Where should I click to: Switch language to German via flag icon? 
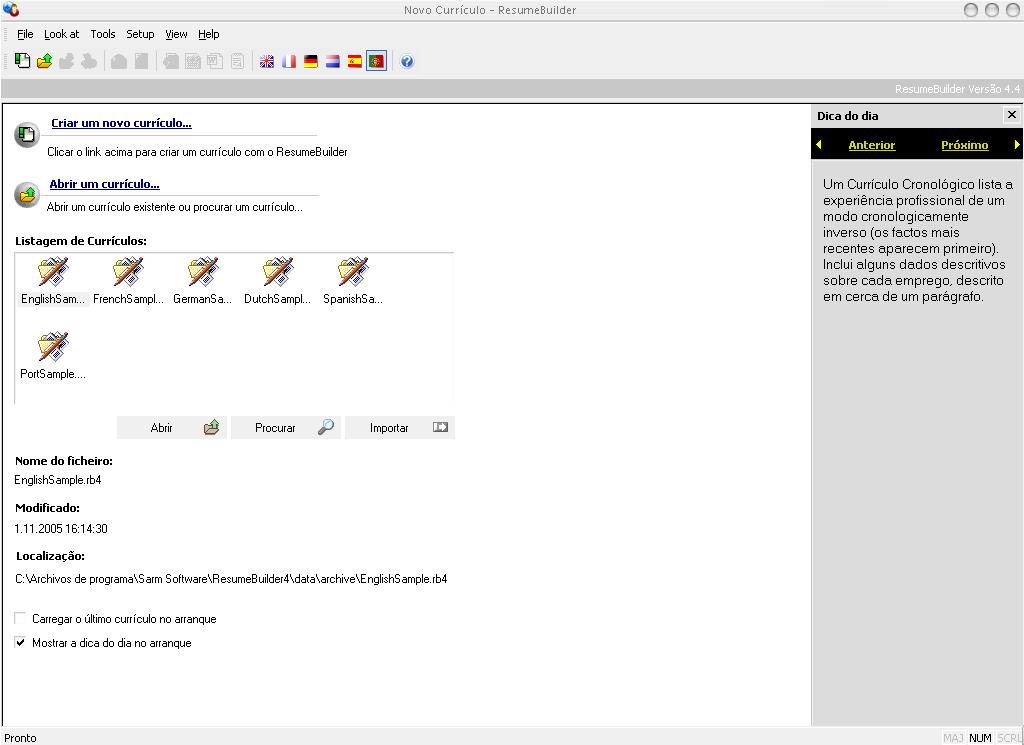coord(310,61)
